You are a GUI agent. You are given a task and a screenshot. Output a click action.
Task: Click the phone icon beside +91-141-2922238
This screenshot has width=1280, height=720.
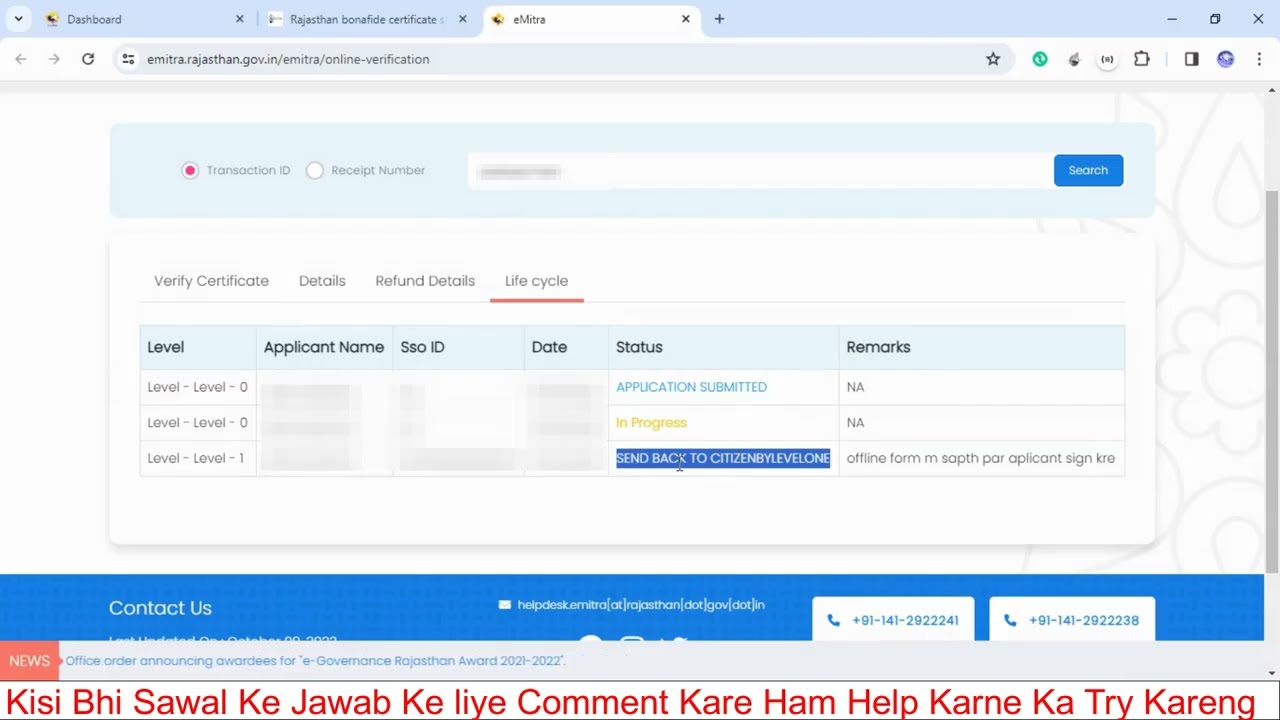1010,621
